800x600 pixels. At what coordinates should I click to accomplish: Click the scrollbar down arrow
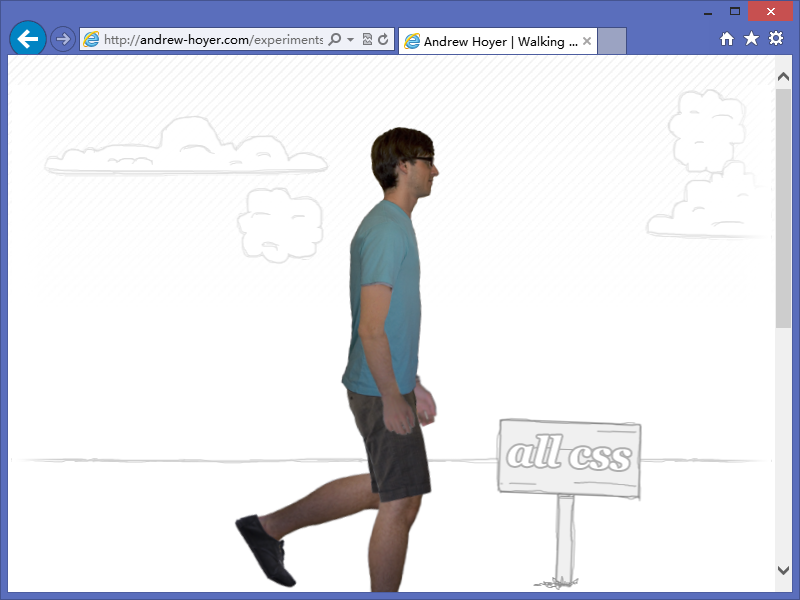point(783,570)
